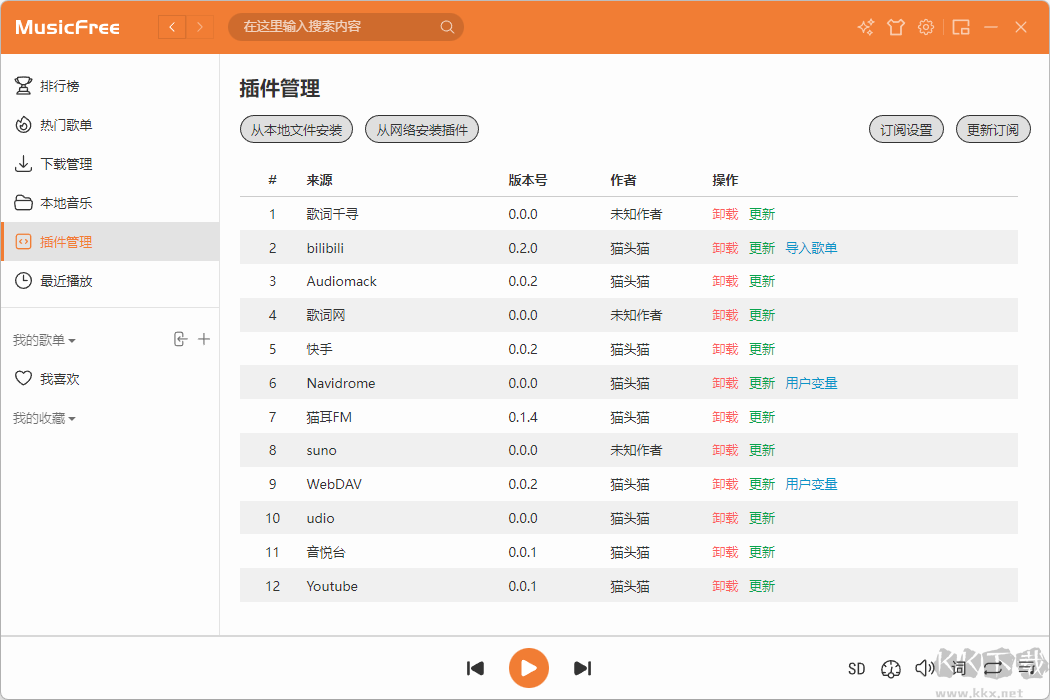Open 用户变量 for WebDAV
The height and width of the screenshot is (700, 1050).
pyautogui.click(x=811, y=484)
